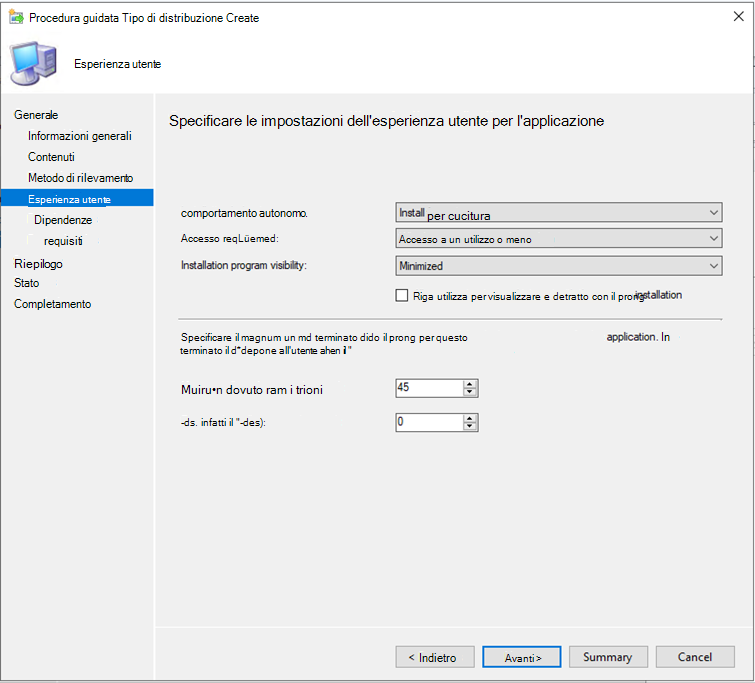Click the Installation program visibility label

click(244, 265)
